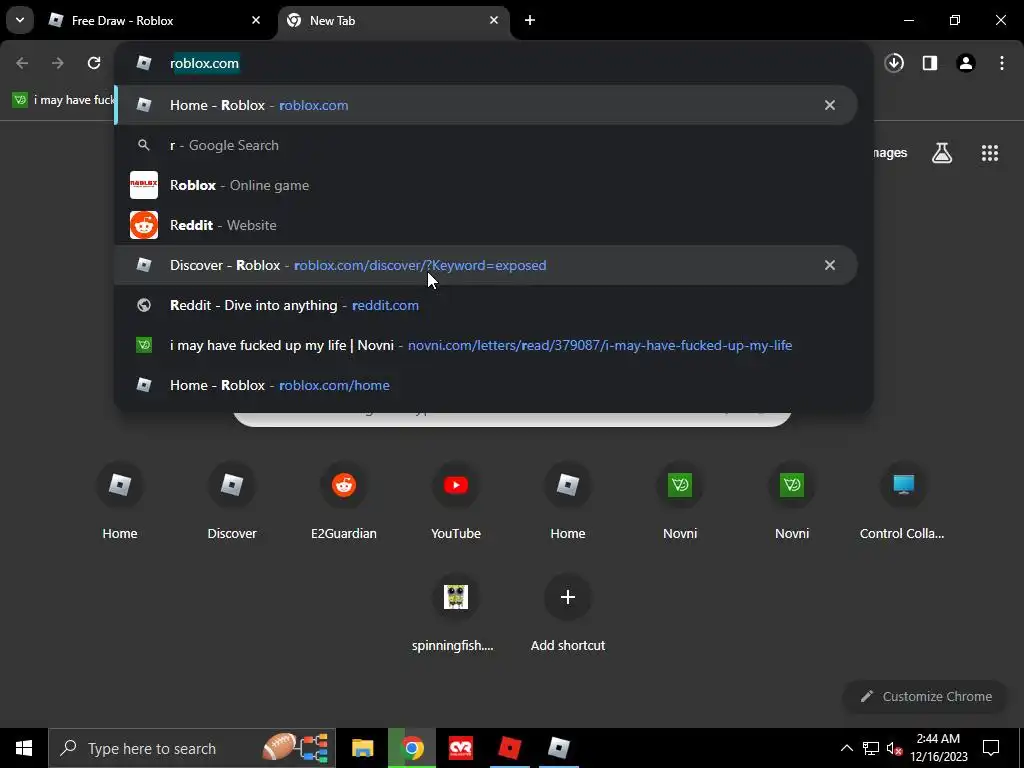1024x768 pixels.
Task: Click the Add shortcut button
Action: [x=568, y=614]
